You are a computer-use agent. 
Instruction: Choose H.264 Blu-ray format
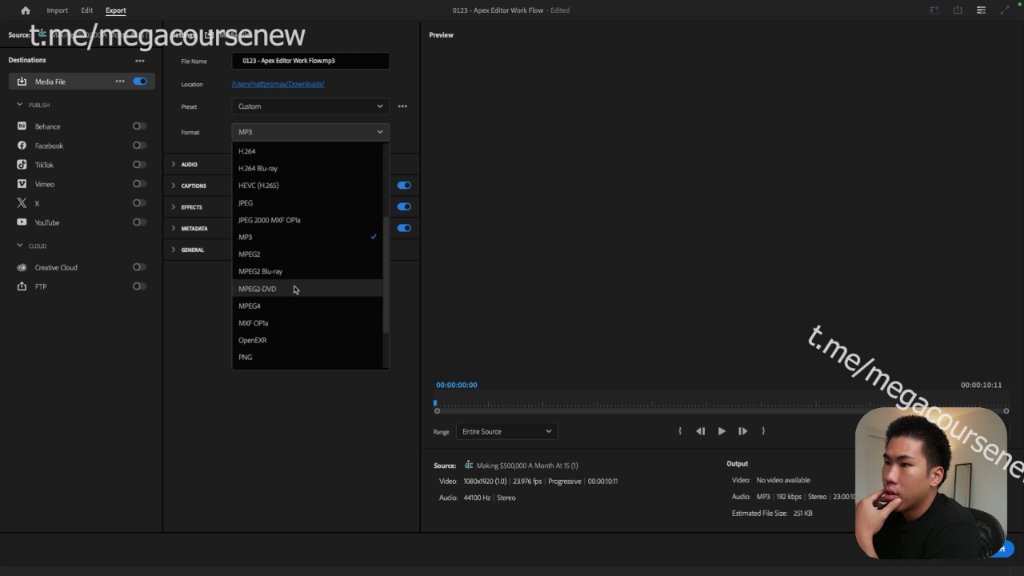point(307,168)
